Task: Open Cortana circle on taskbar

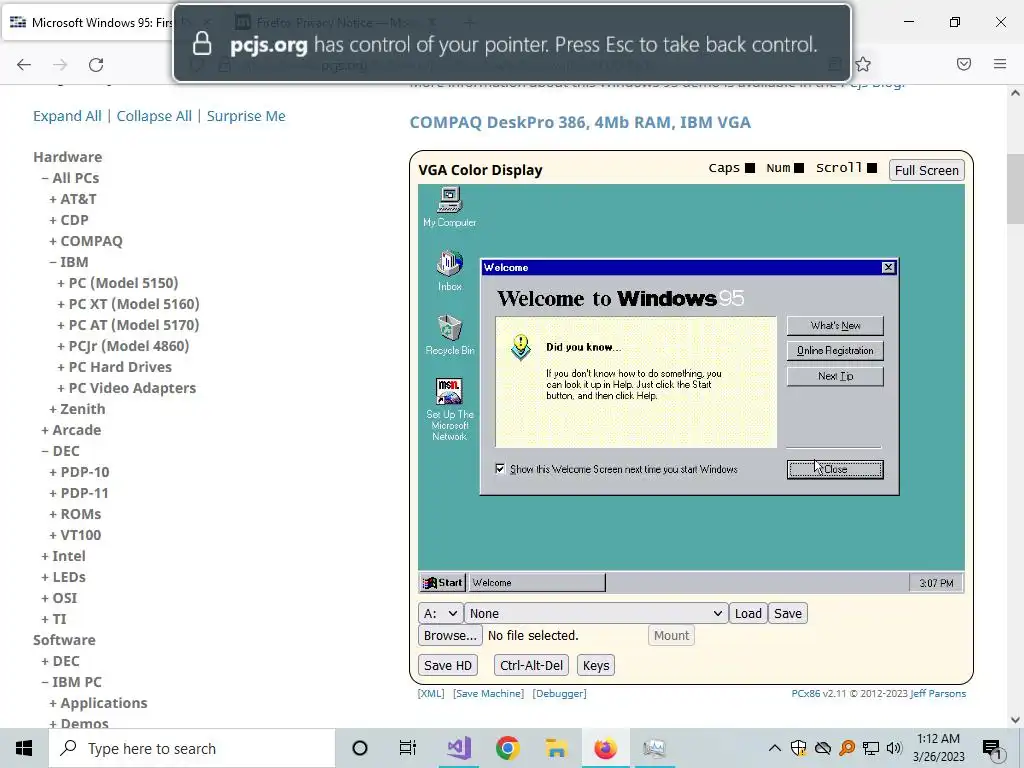Action: tap(359, 748)
